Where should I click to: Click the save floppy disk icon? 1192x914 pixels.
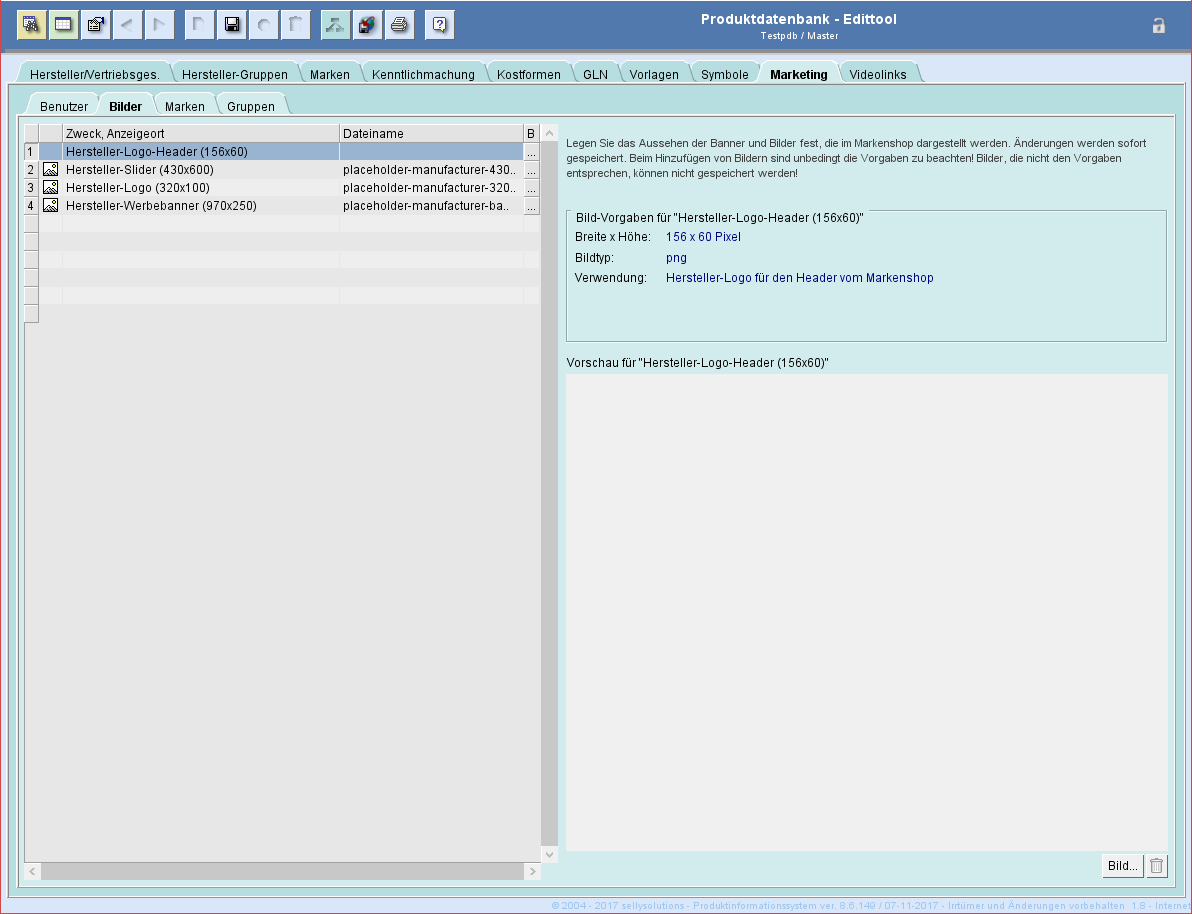(231, 25)
